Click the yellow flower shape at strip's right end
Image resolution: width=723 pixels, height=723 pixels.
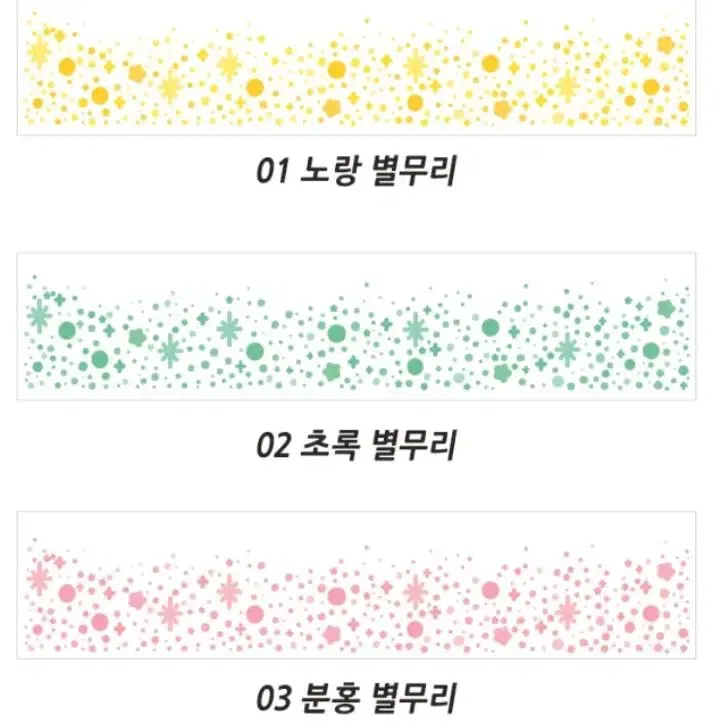666,45
